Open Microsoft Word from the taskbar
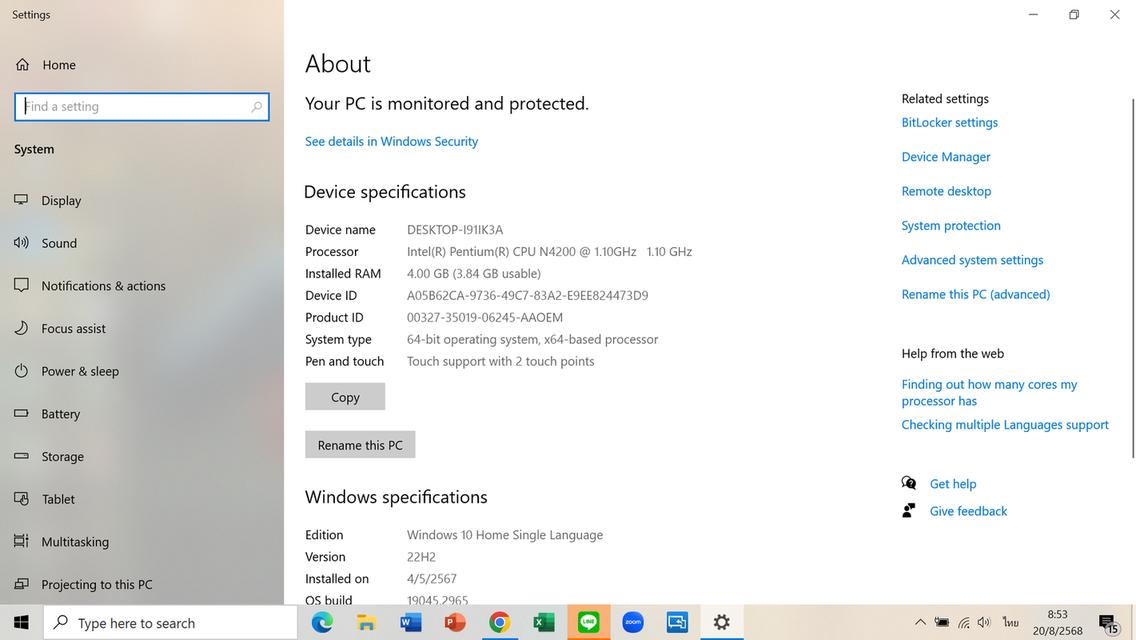The image size is (1136, 640). [x=411, y=623]
